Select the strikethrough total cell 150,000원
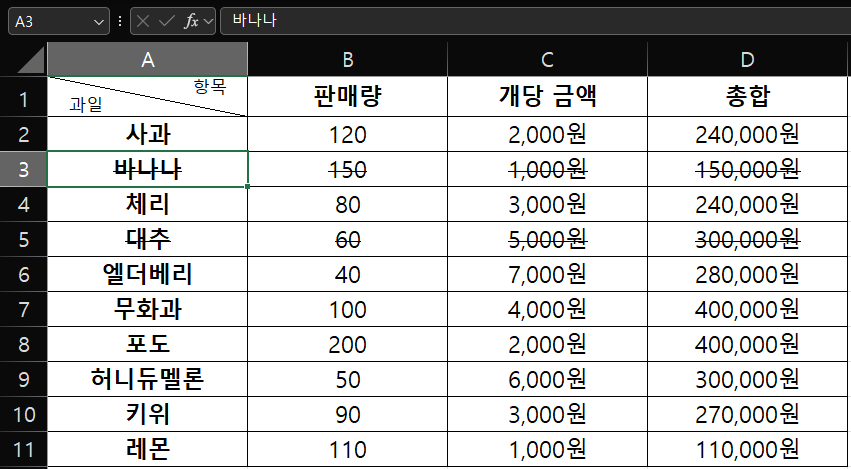Viewport: 851px width, 469px height. [x=747, y=169]
